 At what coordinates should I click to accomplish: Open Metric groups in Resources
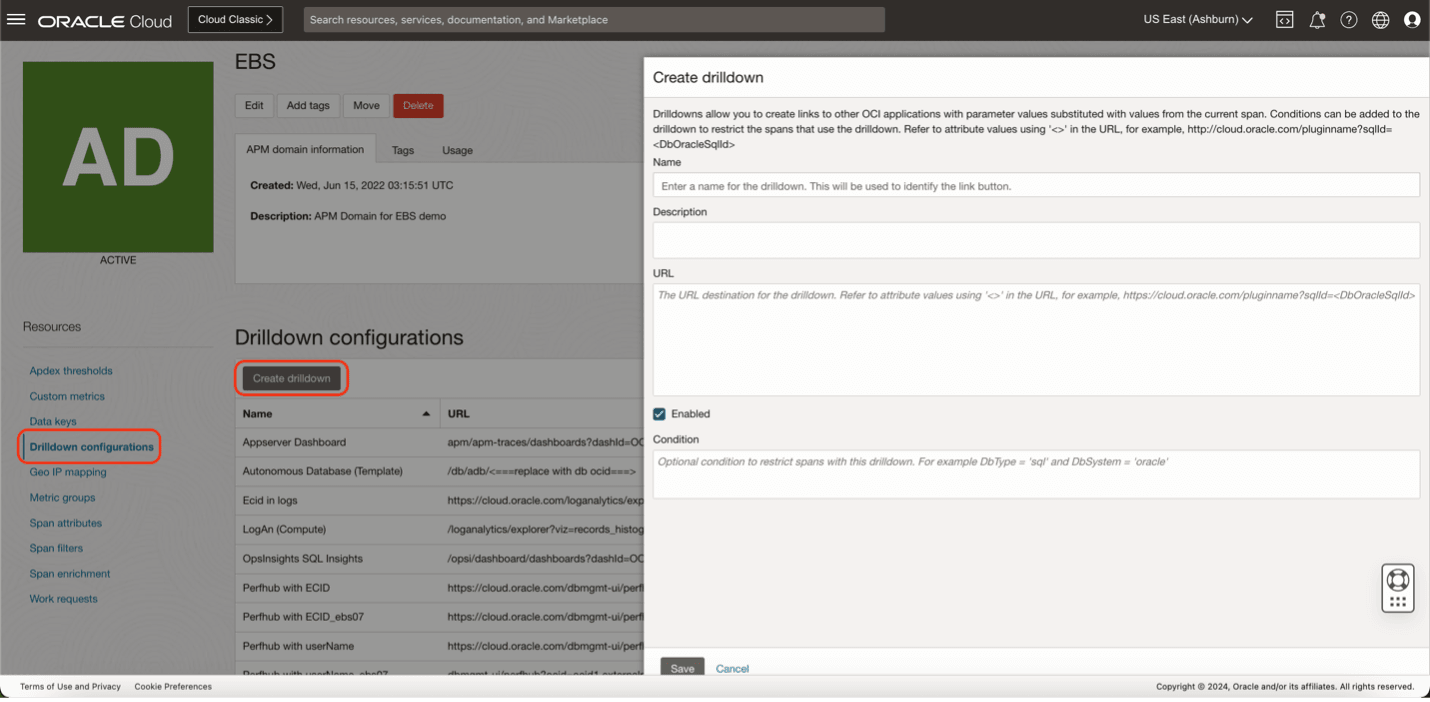(62, 498)
